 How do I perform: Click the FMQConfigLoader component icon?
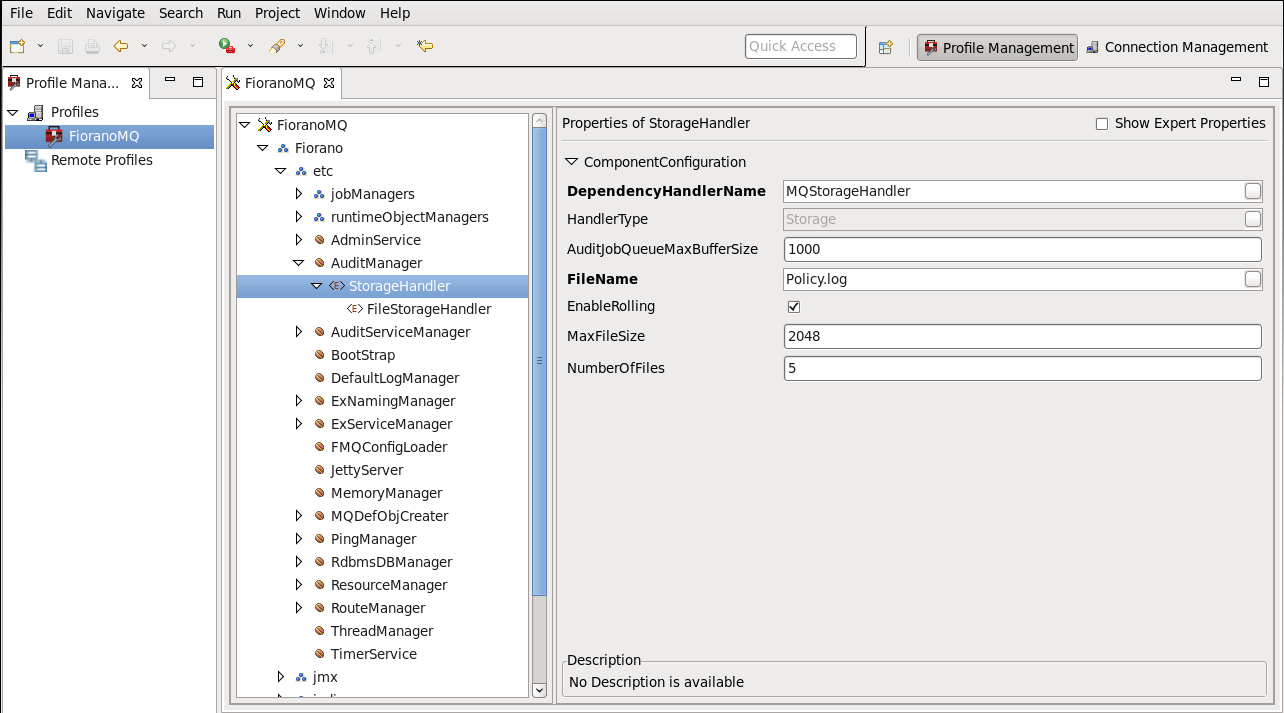pyautogui.click(x=319, y=447)
